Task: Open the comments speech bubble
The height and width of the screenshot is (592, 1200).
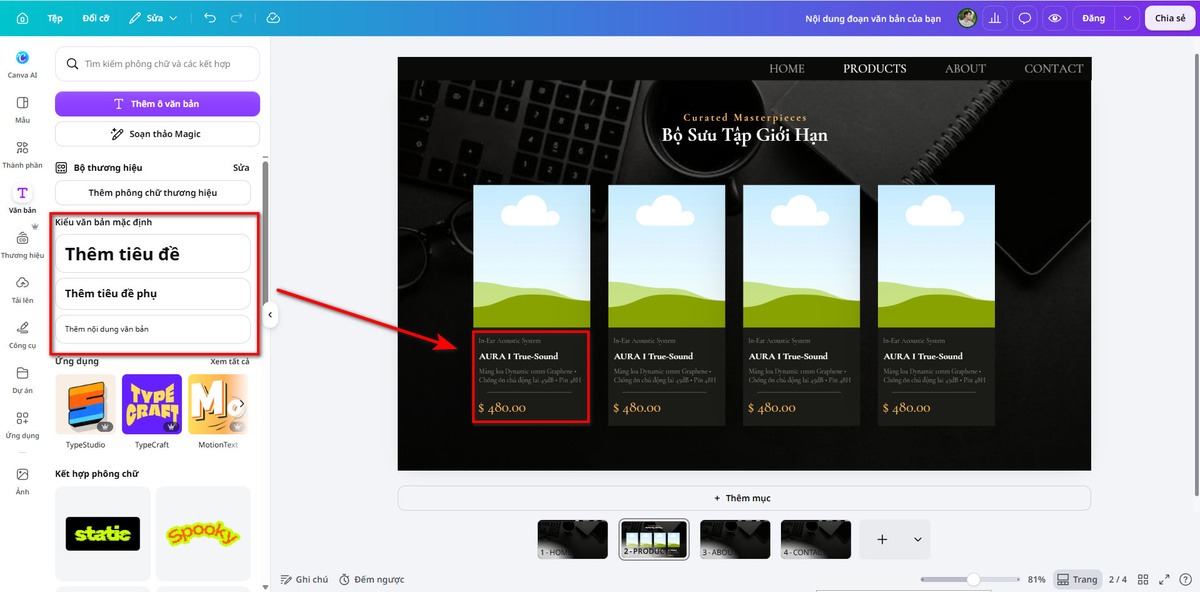Action: (x=1024, y=18)
